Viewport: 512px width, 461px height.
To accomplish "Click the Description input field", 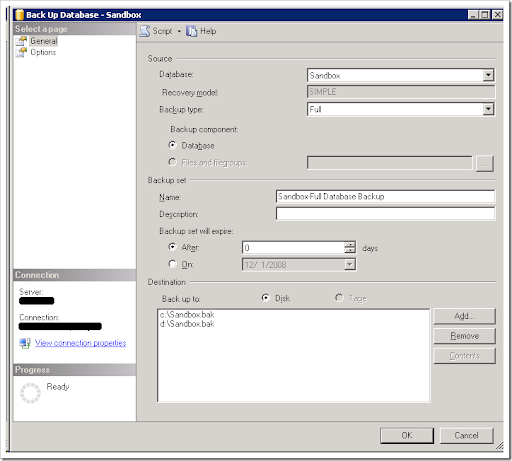I will [x=385, y=213].
